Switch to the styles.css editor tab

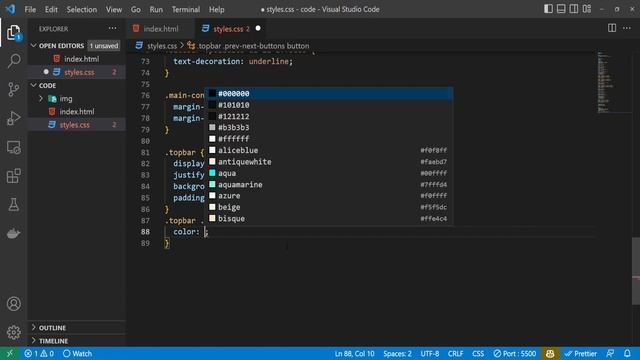click(x=231, y=29)
